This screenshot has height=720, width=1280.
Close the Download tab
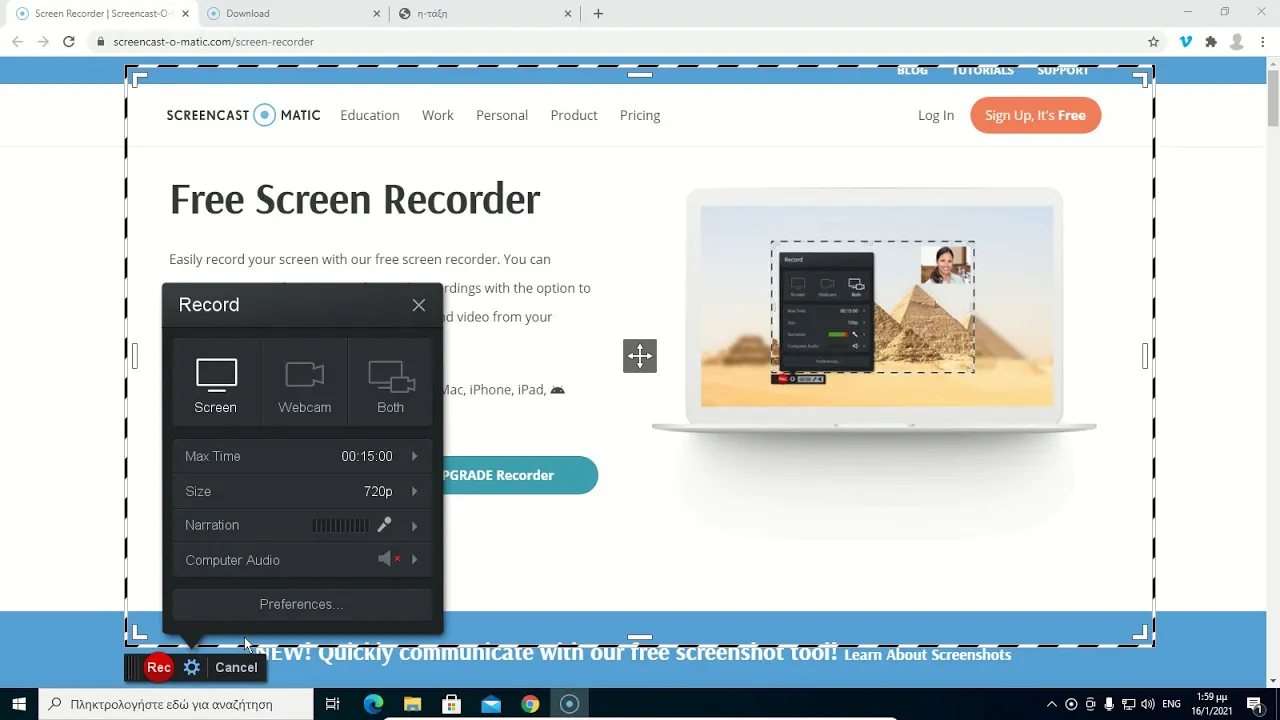coord(377,14)
